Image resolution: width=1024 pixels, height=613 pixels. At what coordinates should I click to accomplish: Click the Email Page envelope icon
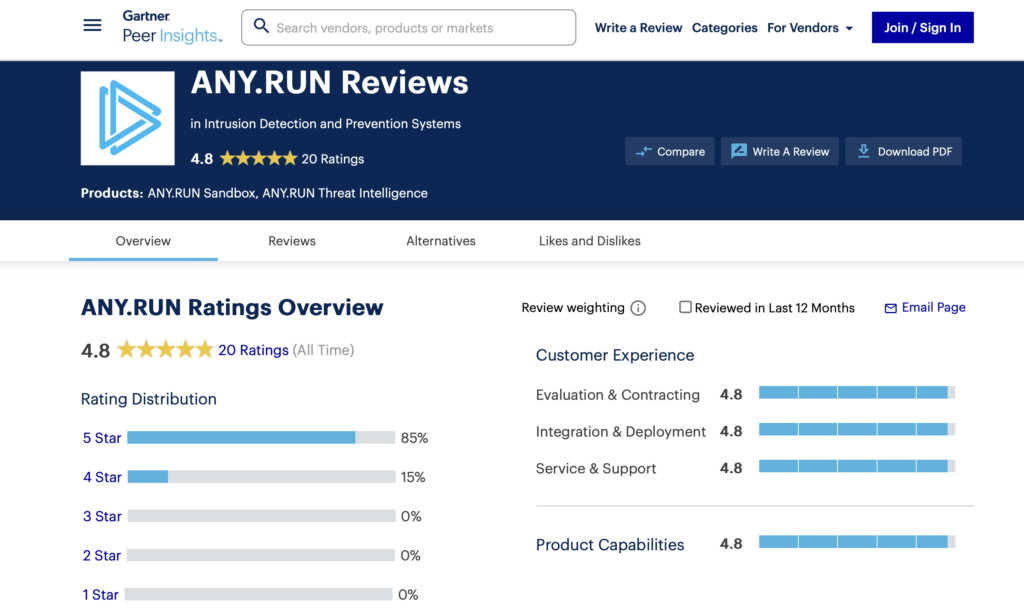[x=890, y=309]
